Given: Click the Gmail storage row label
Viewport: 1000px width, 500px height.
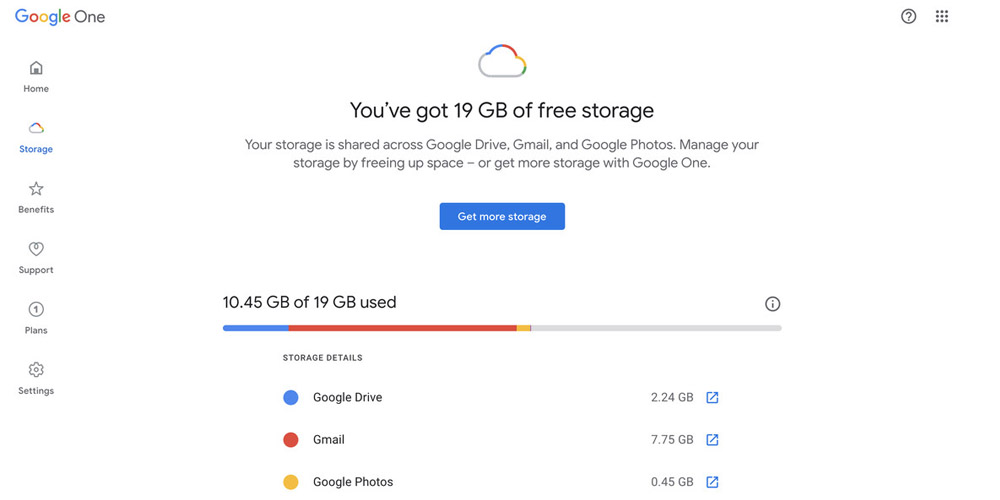Looking at the screenshot, I should (x=328, y=439).
